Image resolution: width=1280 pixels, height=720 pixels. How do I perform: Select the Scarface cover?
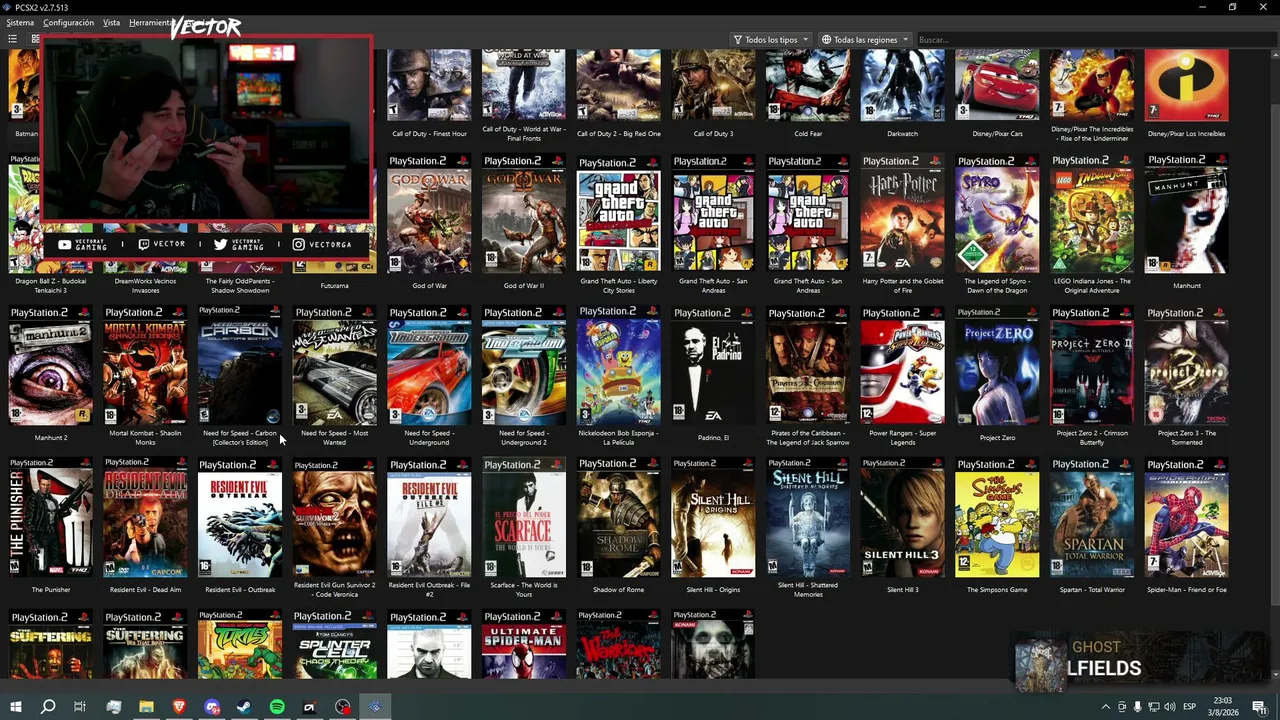(x=523, y=518)
